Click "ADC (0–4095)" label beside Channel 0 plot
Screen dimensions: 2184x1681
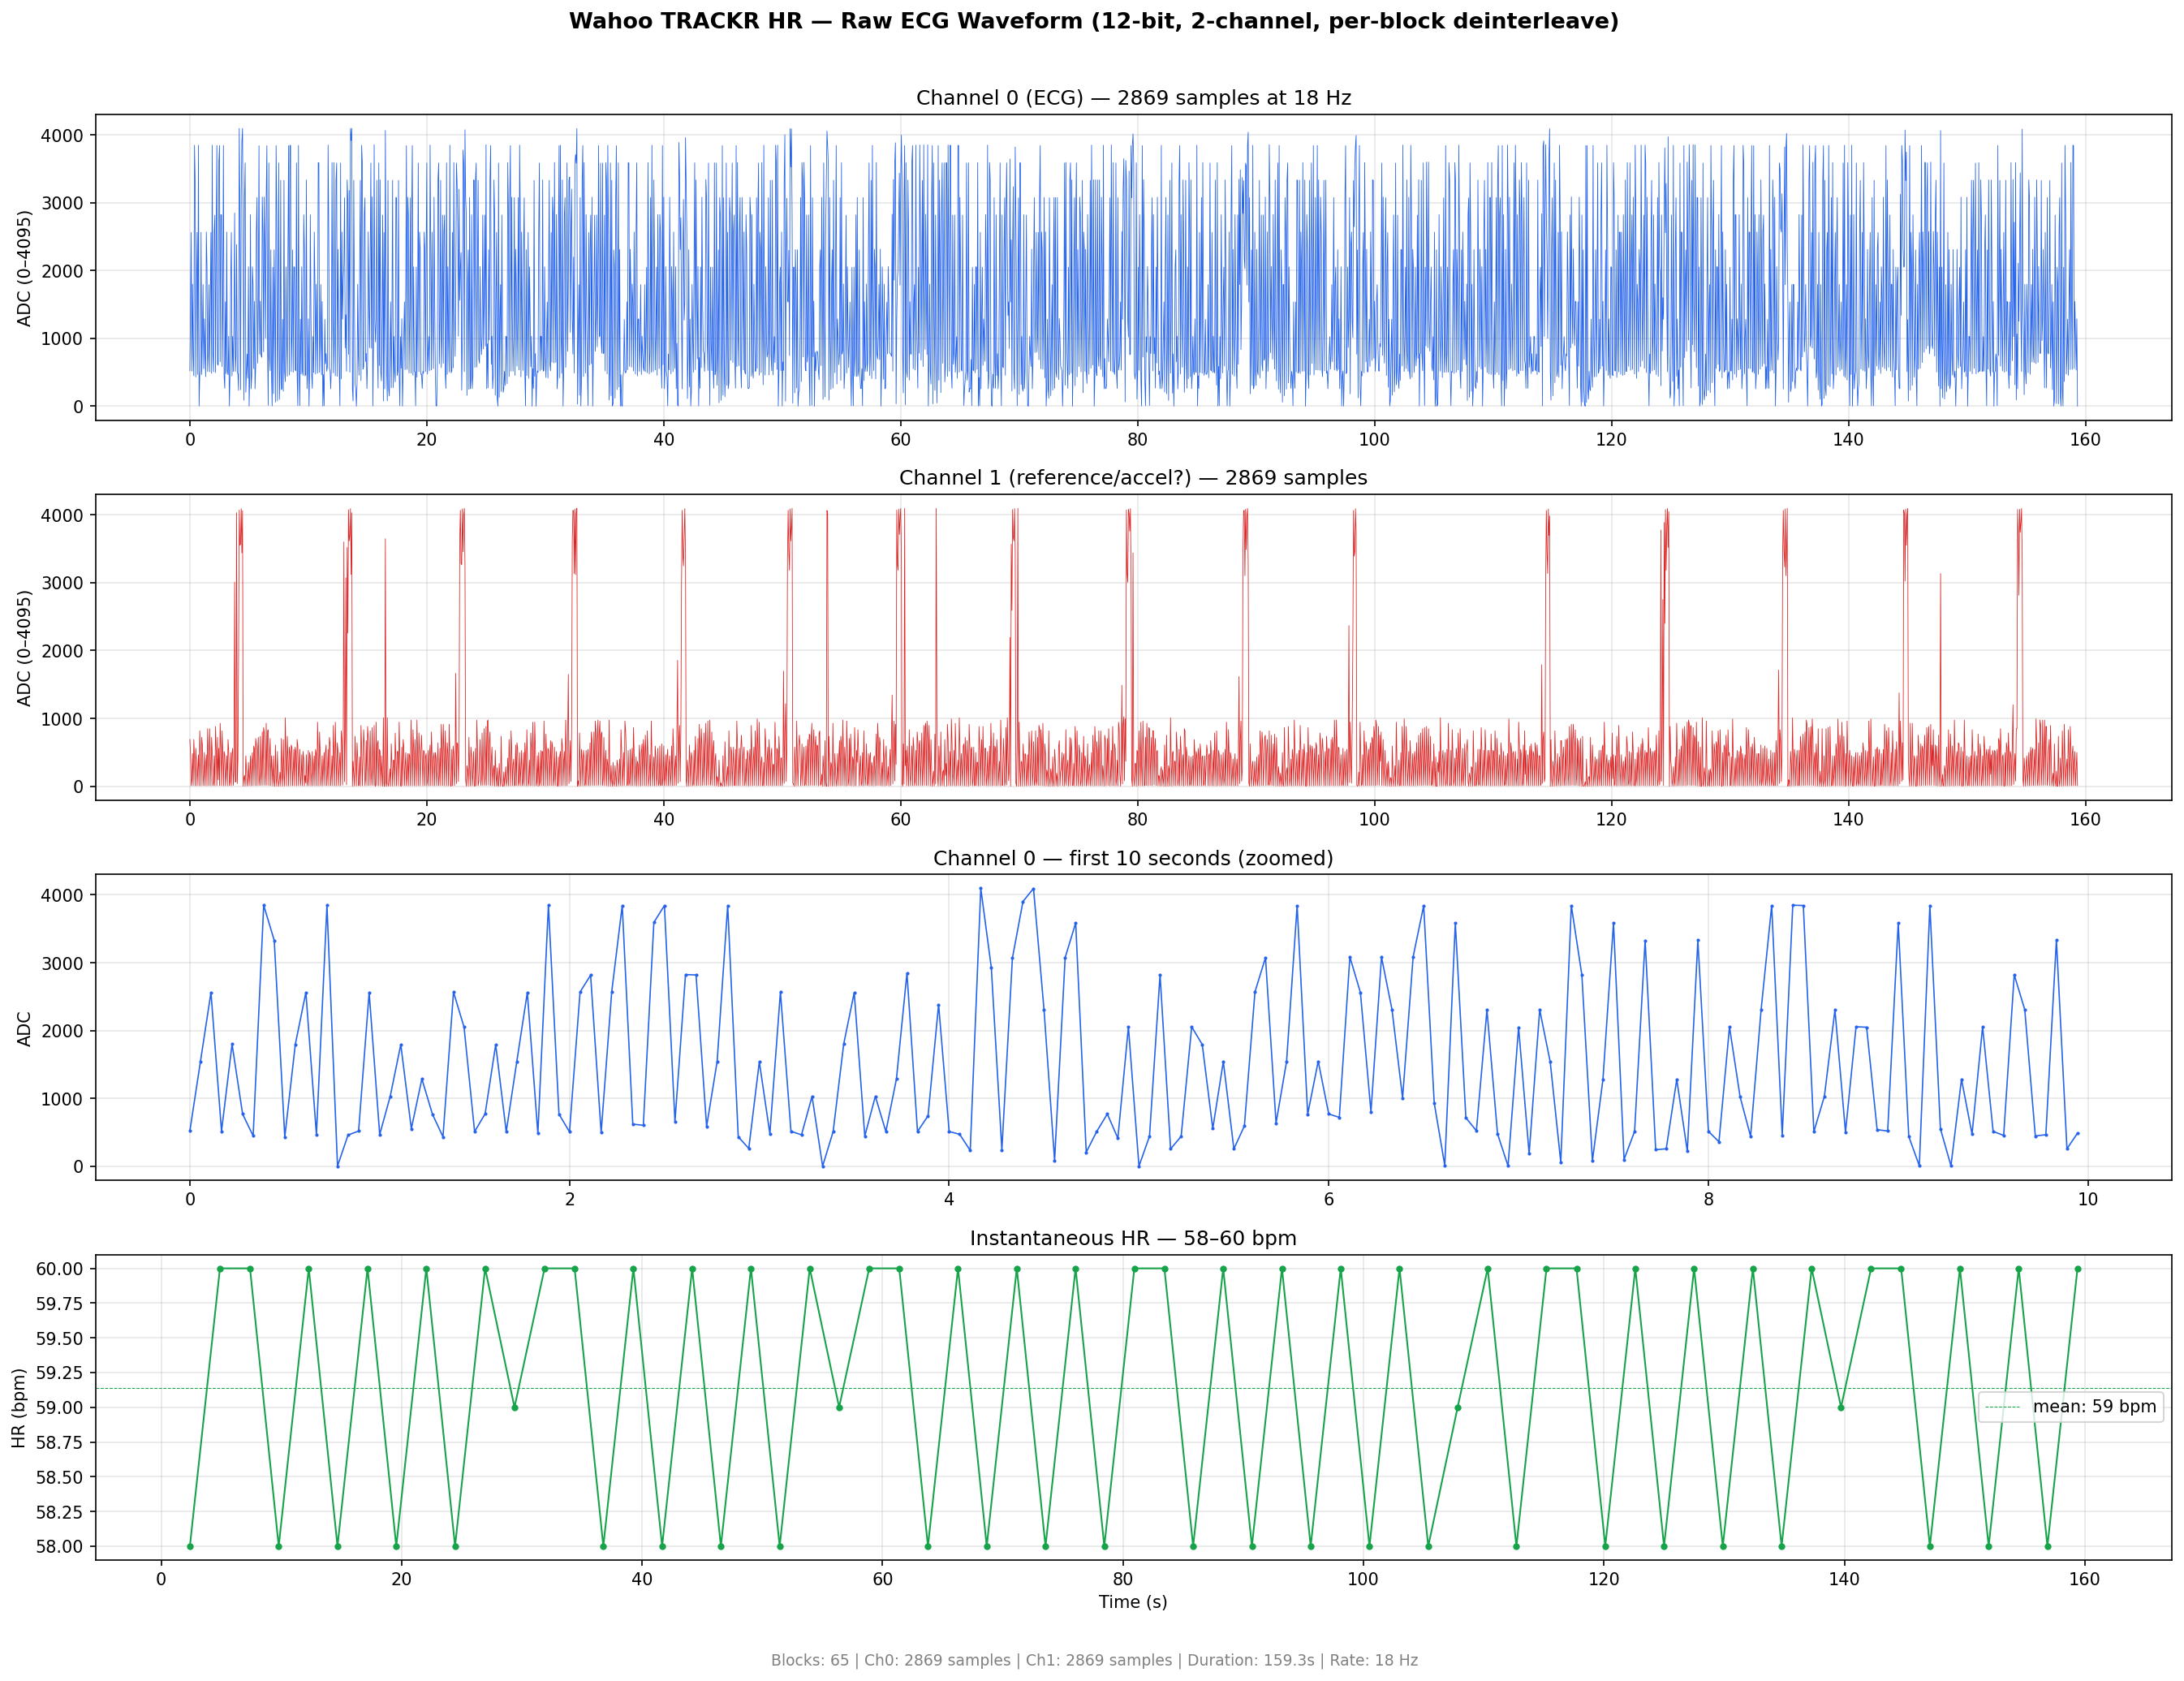(x=24, y=268)
